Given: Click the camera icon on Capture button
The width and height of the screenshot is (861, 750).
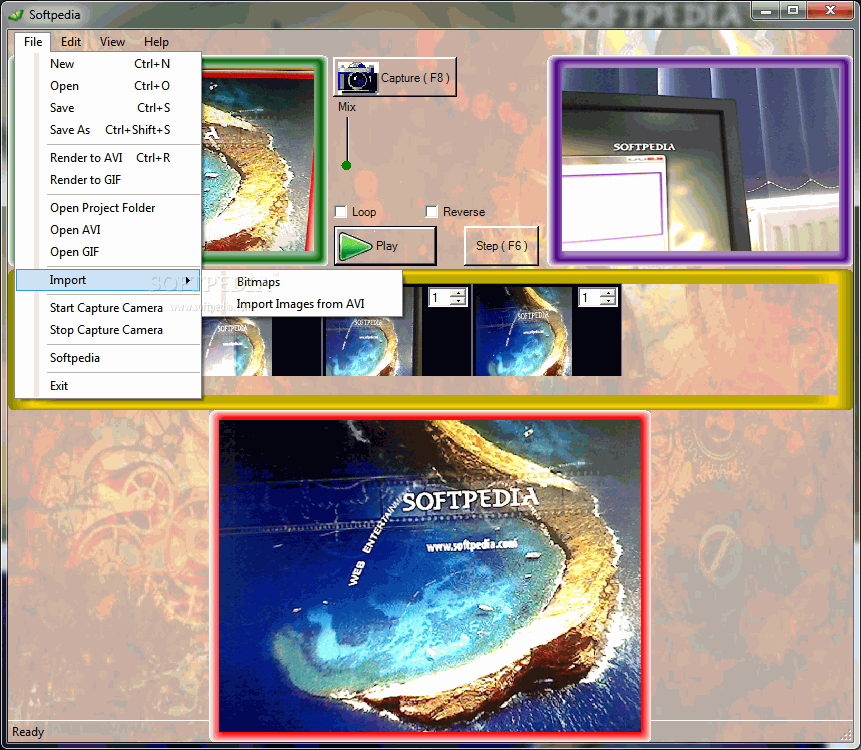Looking at the screenshot, I should coord(357,77).
